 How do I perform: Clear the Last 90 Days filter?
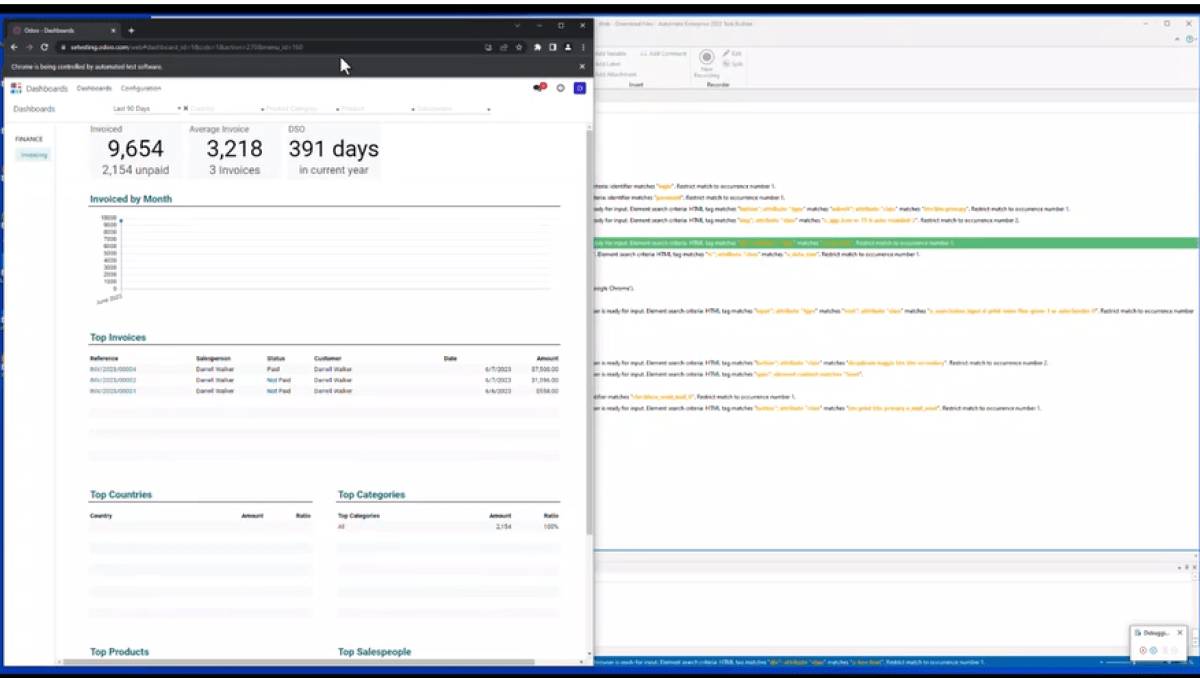pyautogui.click(x=186, y=108)
